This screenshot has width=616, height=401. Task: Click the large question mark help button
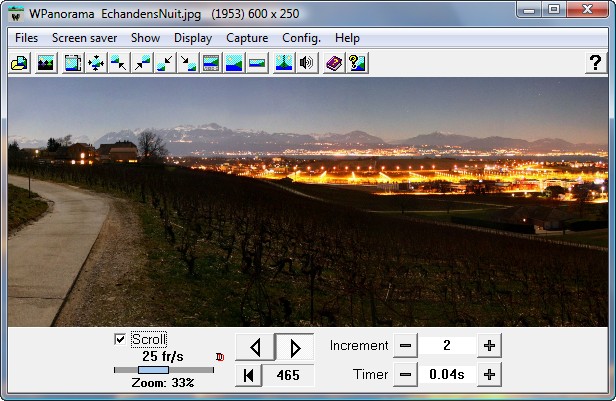click(x=596, y=63)
